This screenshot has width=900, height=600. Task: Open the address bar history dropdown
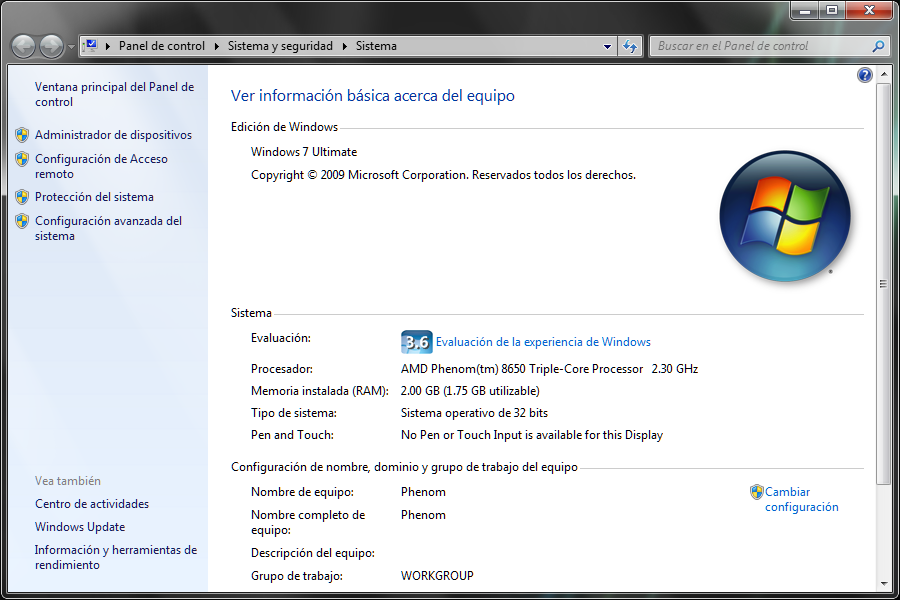pyautogui.click(x=607, y=47)
